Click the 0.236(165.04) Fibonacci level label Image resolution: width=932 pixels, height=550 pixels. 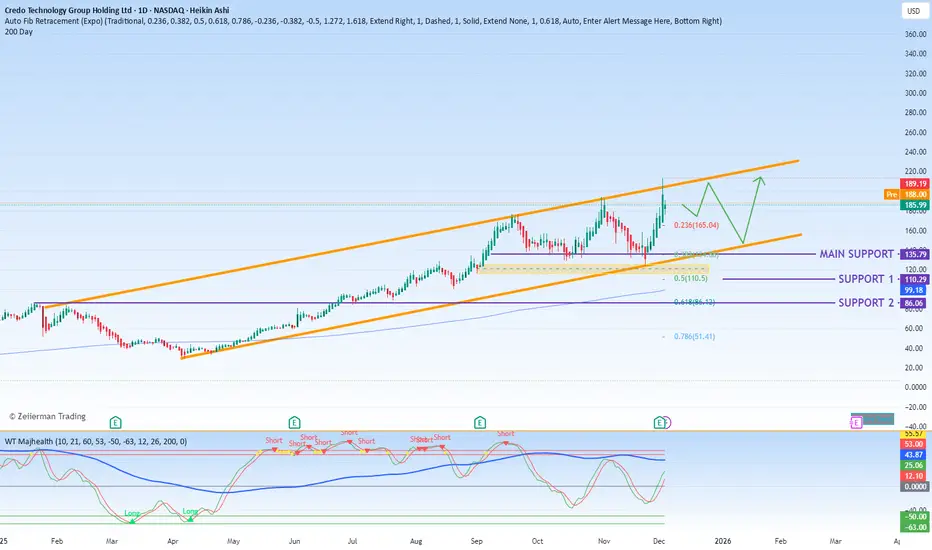click(696, 225)
